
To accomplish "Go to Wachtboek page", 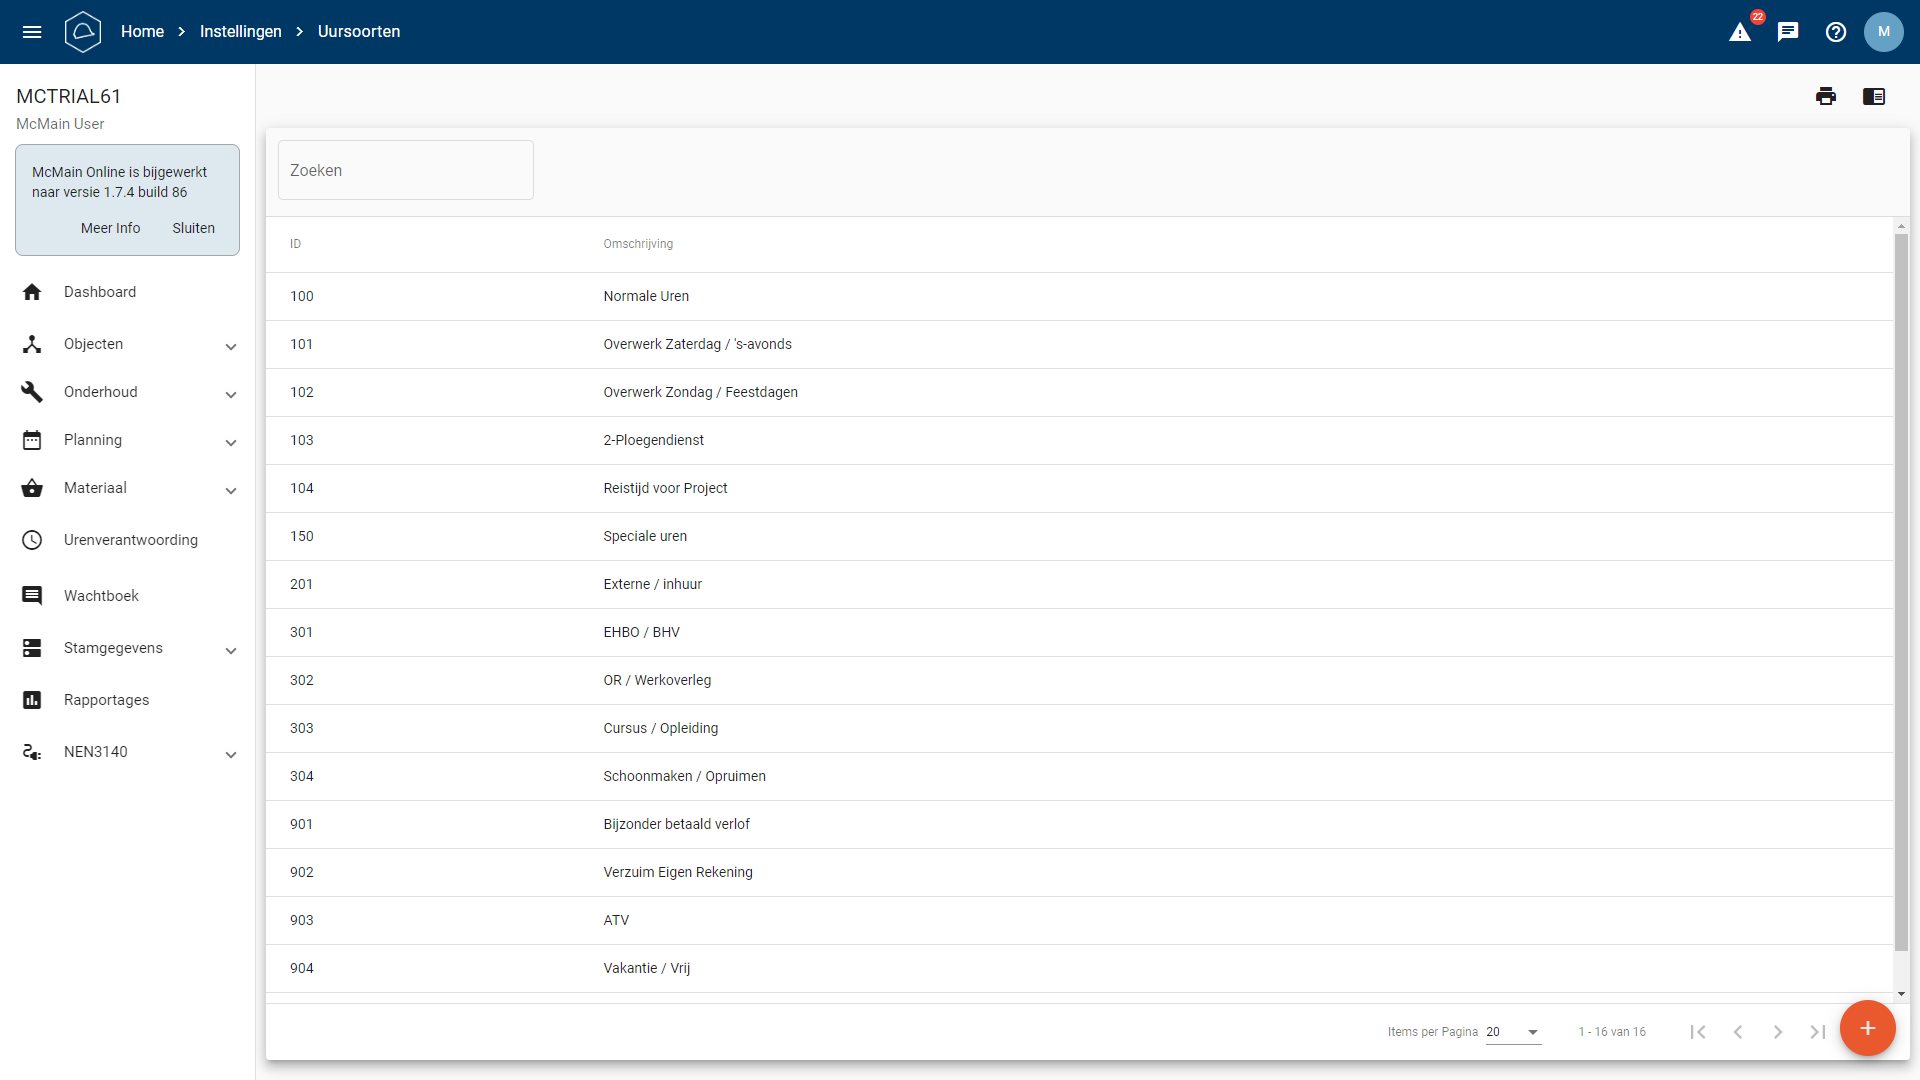I will click(101, 596).
